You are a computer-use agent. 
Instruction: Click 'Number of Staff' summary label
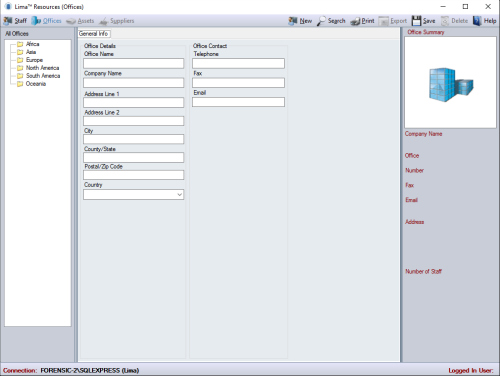point(423,271)
